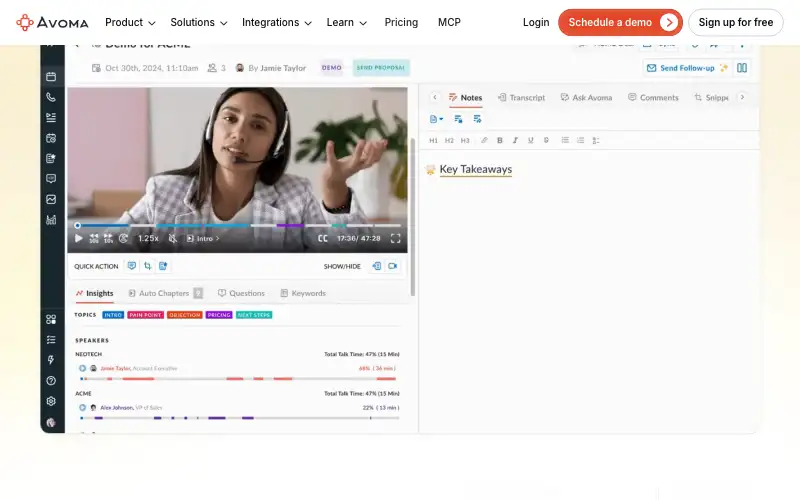The image size is (800, 500).
Task: Rewind video by 10 seconds
Action: coord(94,238)
